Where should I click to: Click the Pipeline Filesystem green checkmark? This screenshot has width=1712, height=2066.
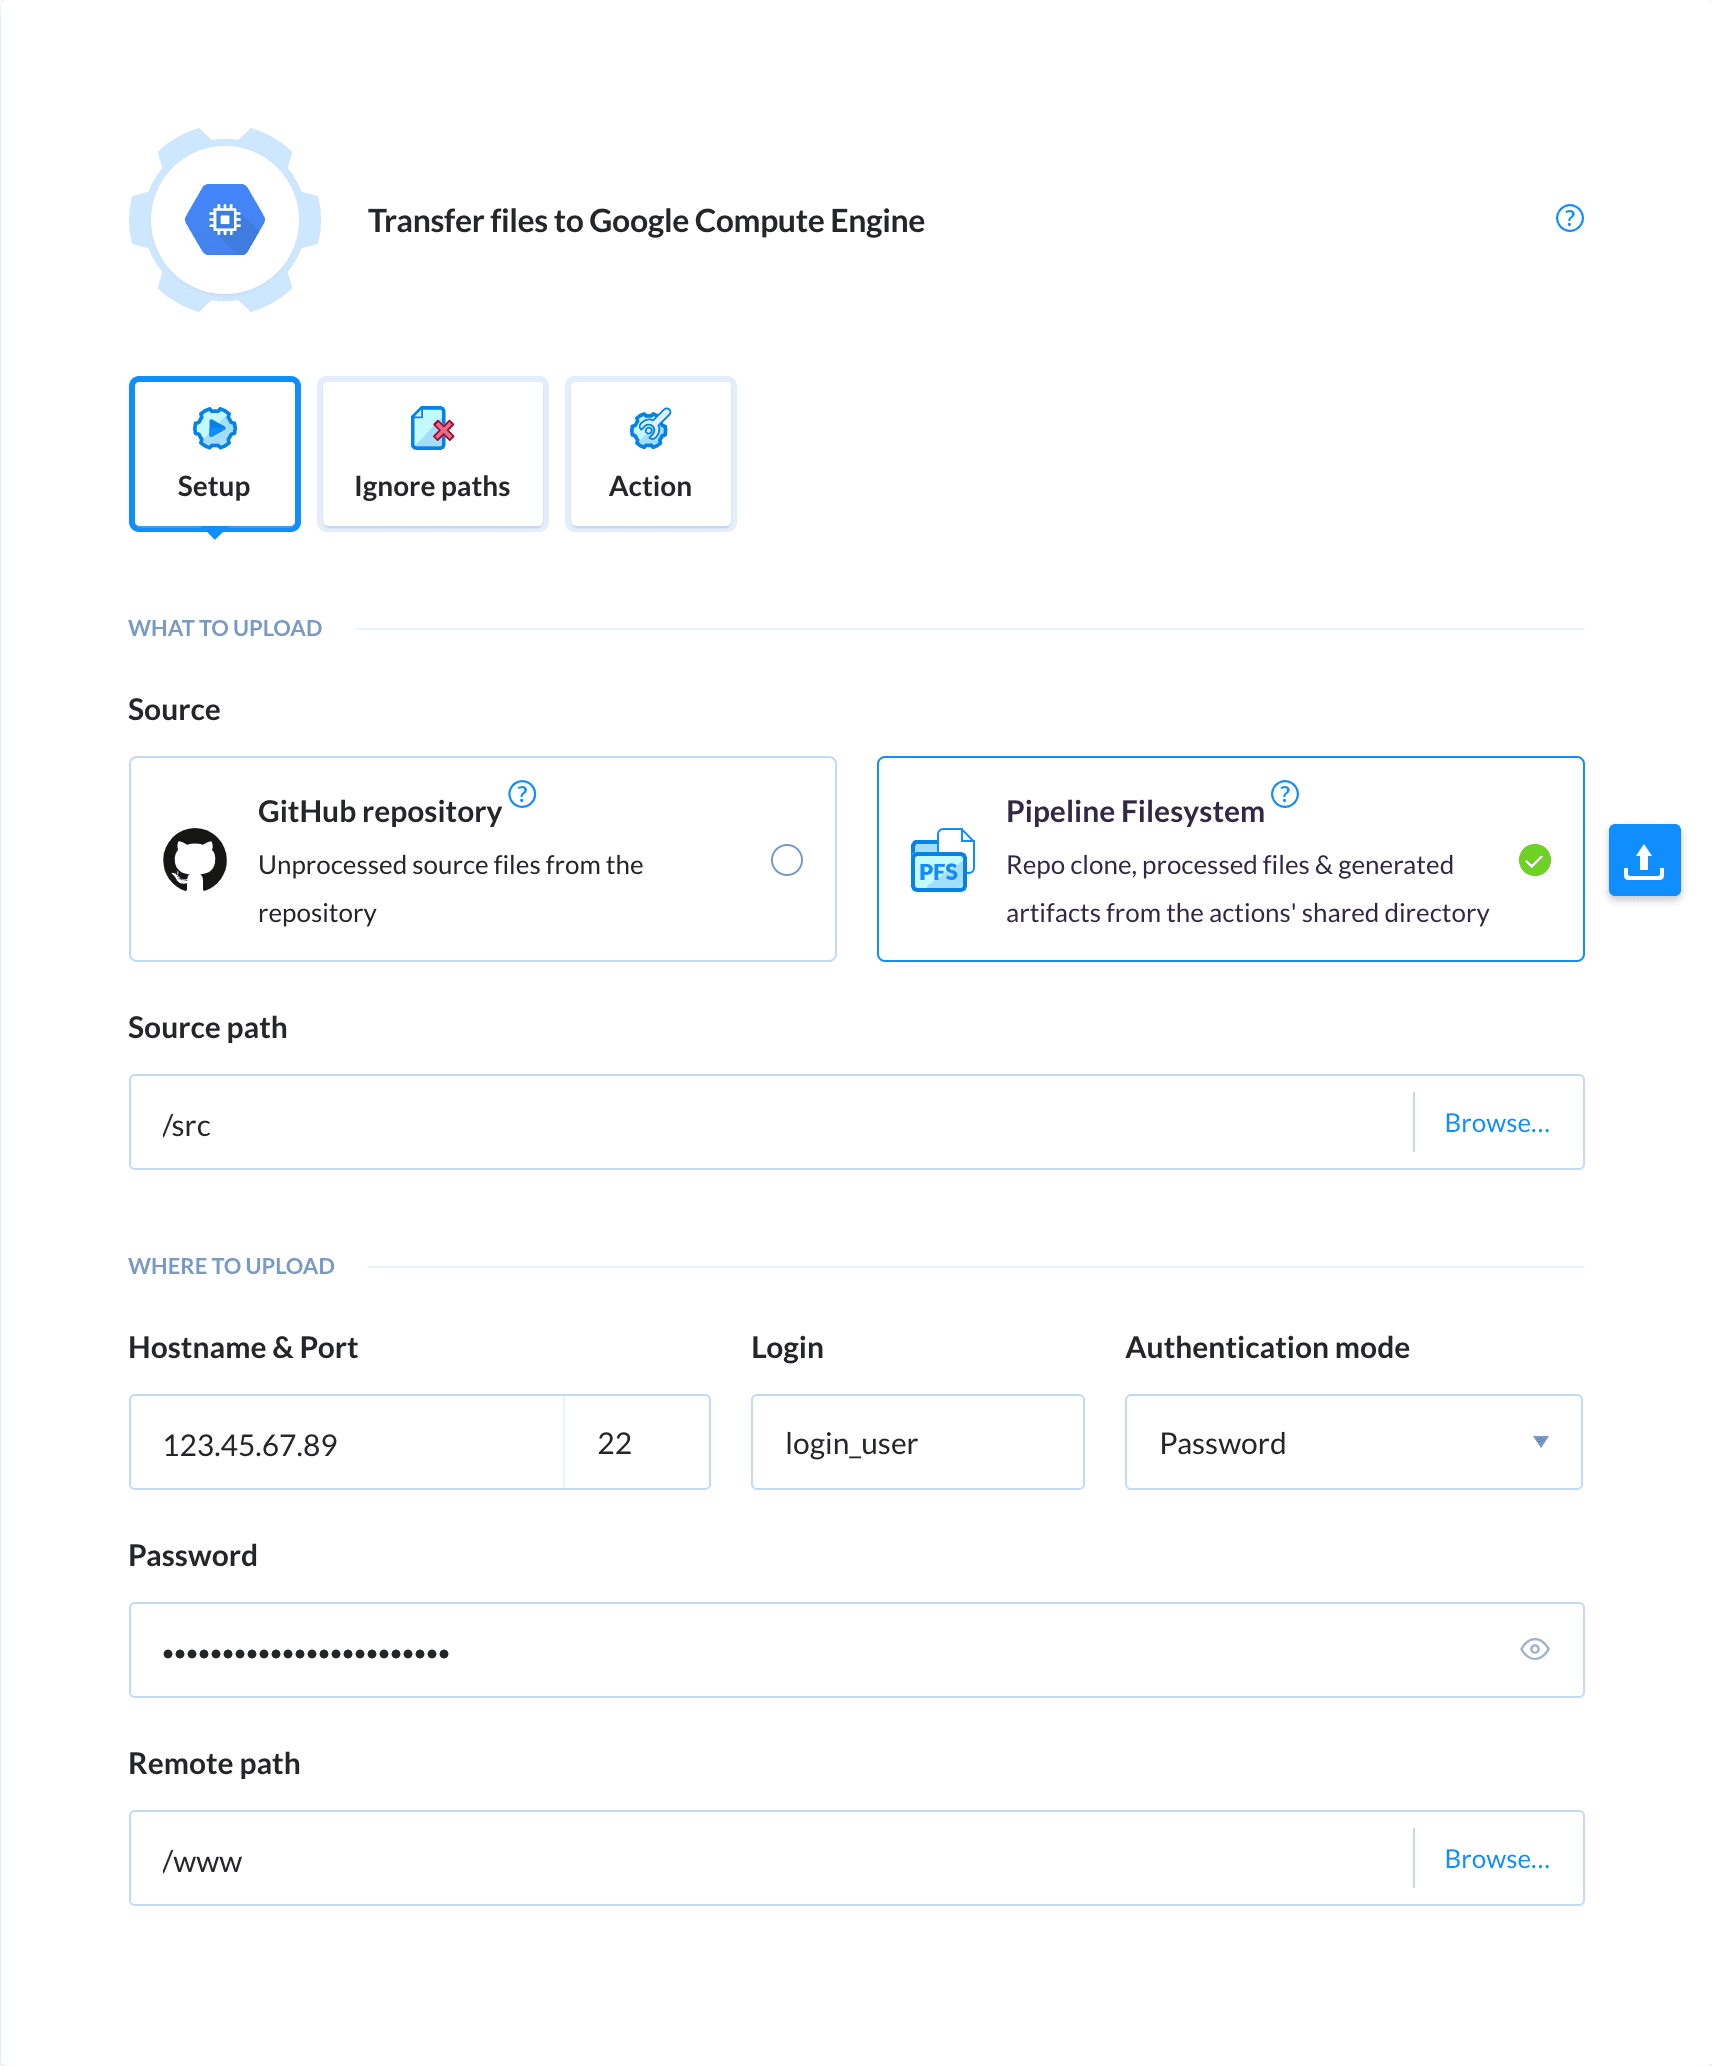tap(1535, 860)
